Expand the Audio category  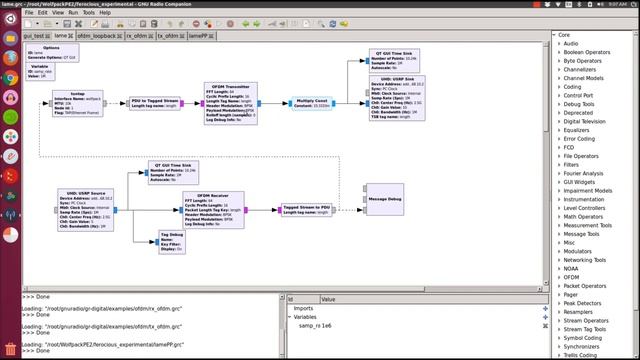point(560,44)
